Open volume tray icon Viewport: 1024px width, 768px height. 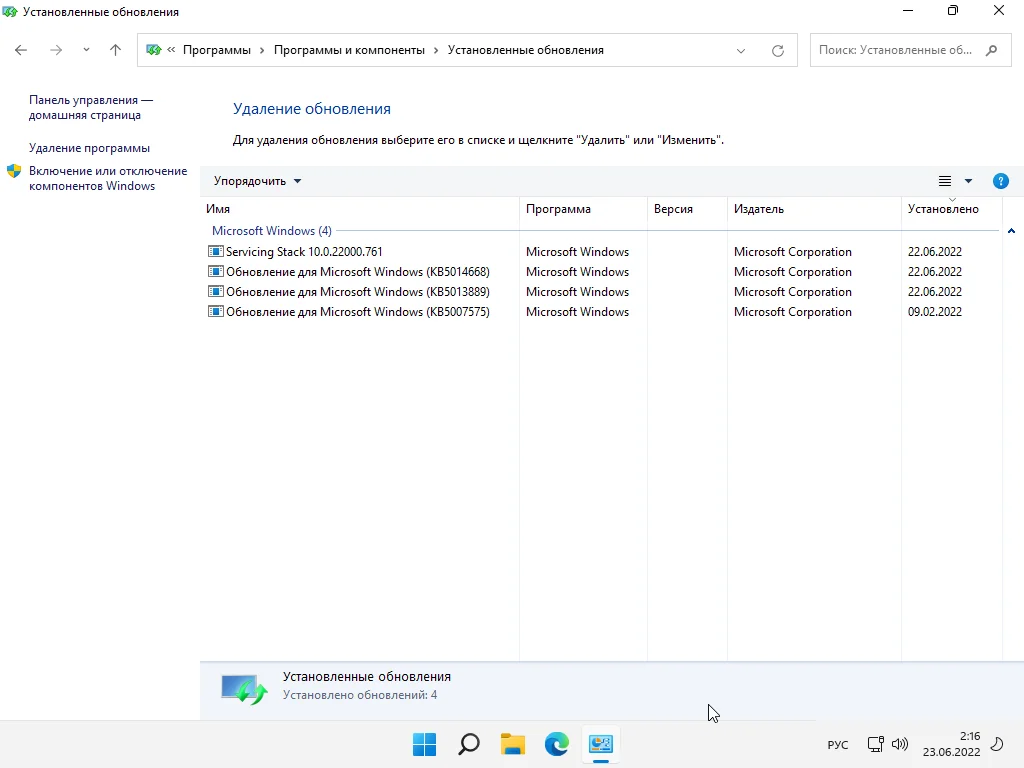(900, 744)
